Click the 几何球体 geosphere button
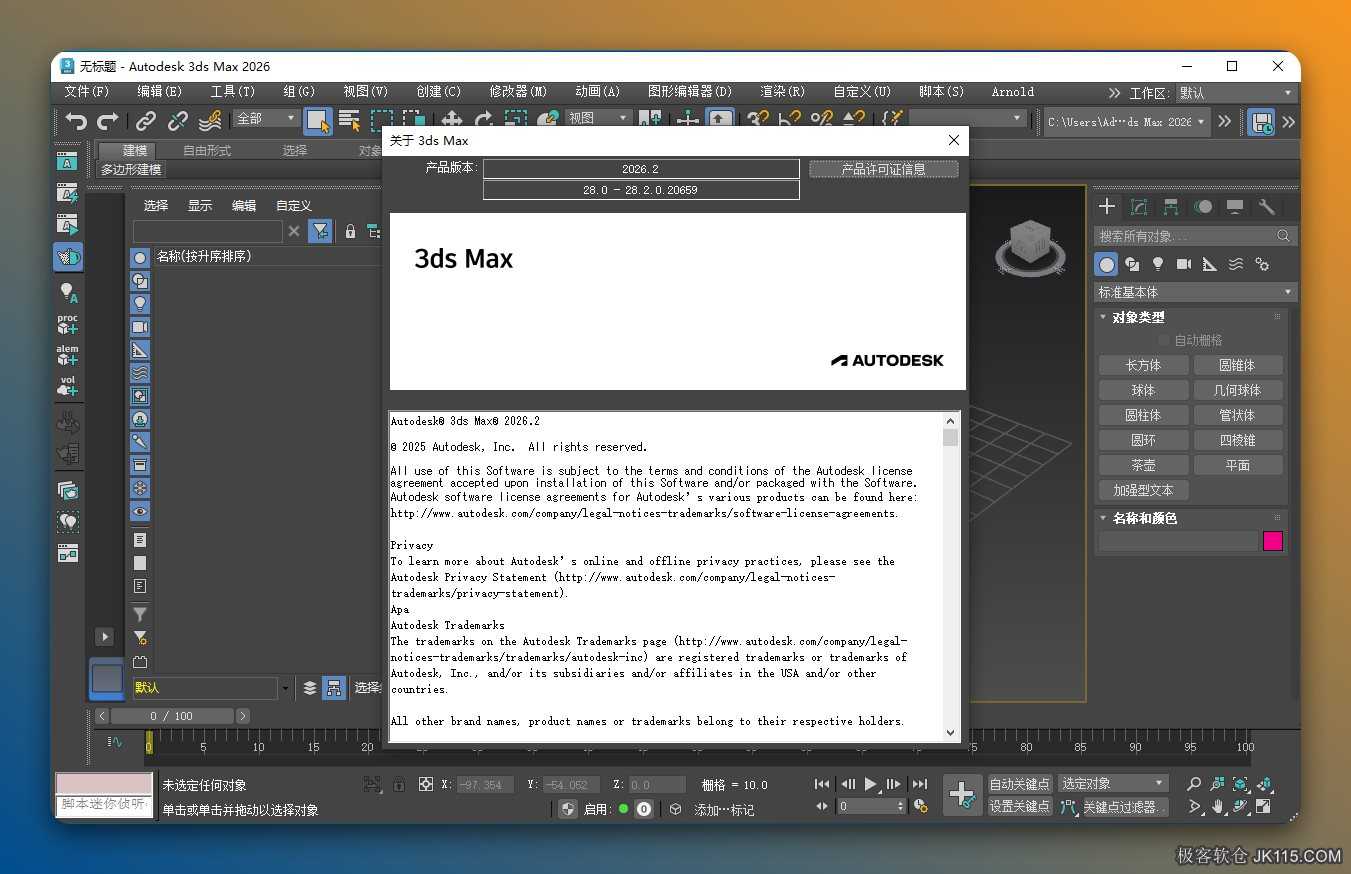 1237,390
